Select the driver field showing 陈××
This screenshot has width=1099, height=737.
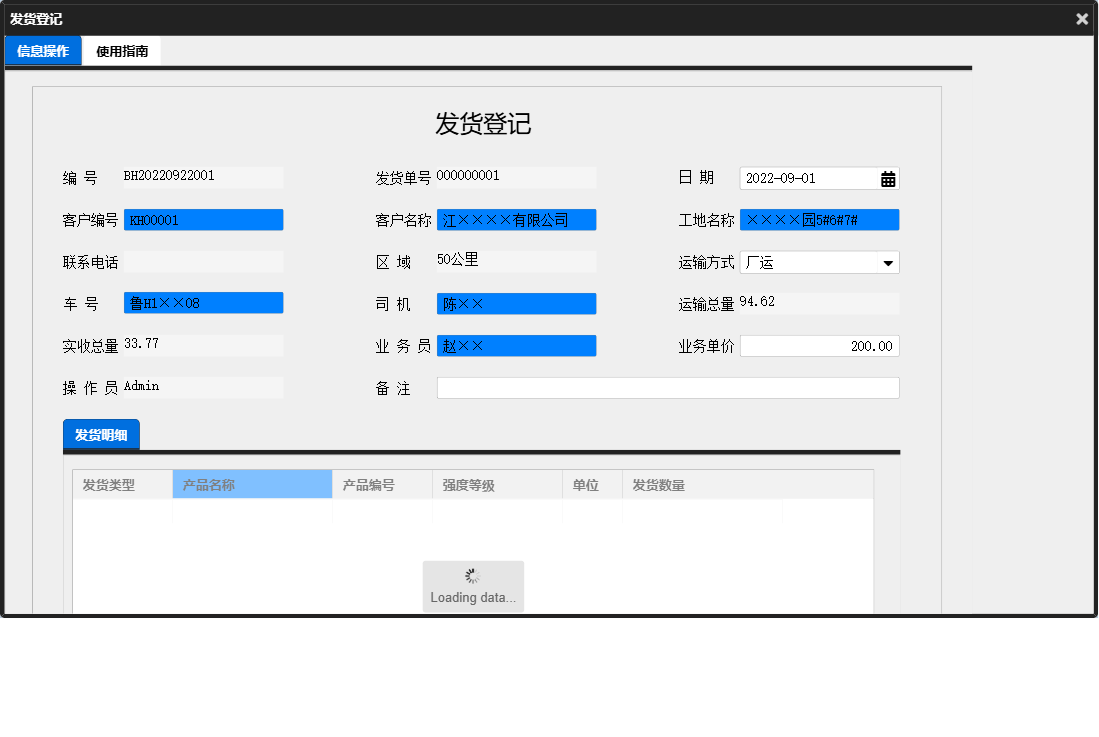[x=516, y=303]
